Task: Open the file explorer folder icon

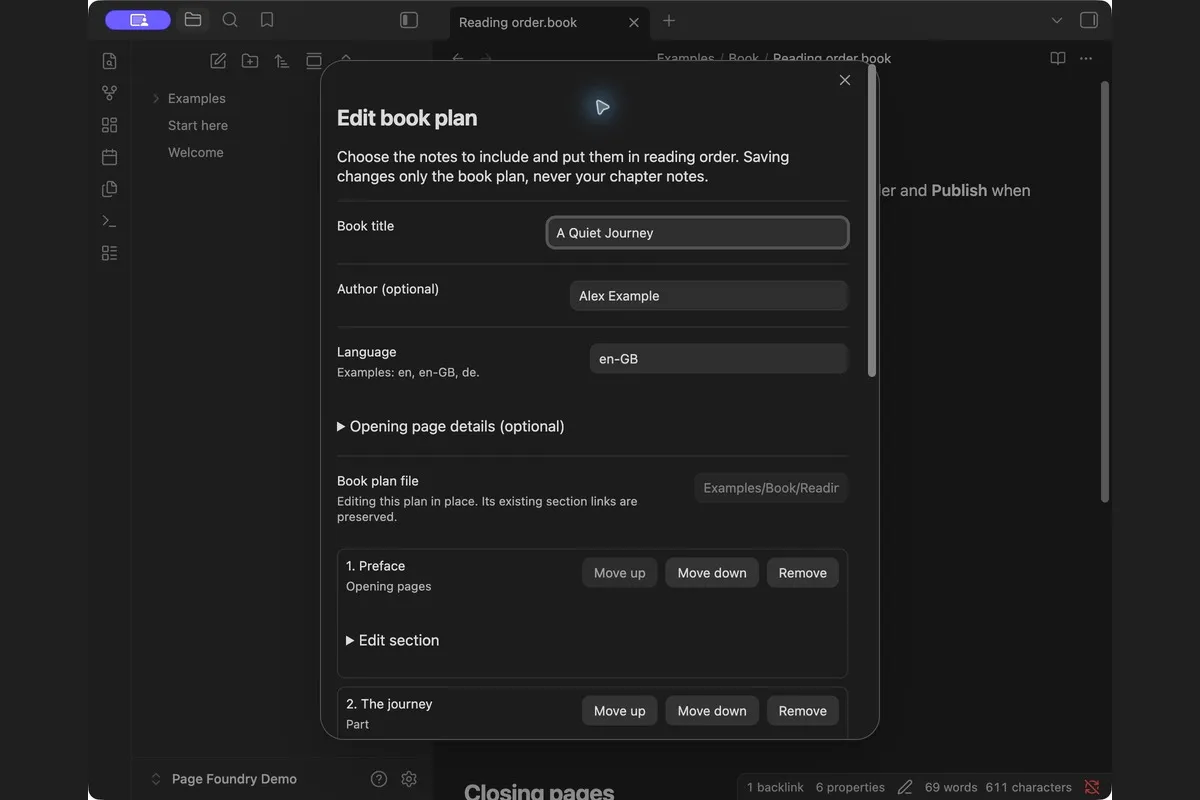Action: click(x=193, y=20)
